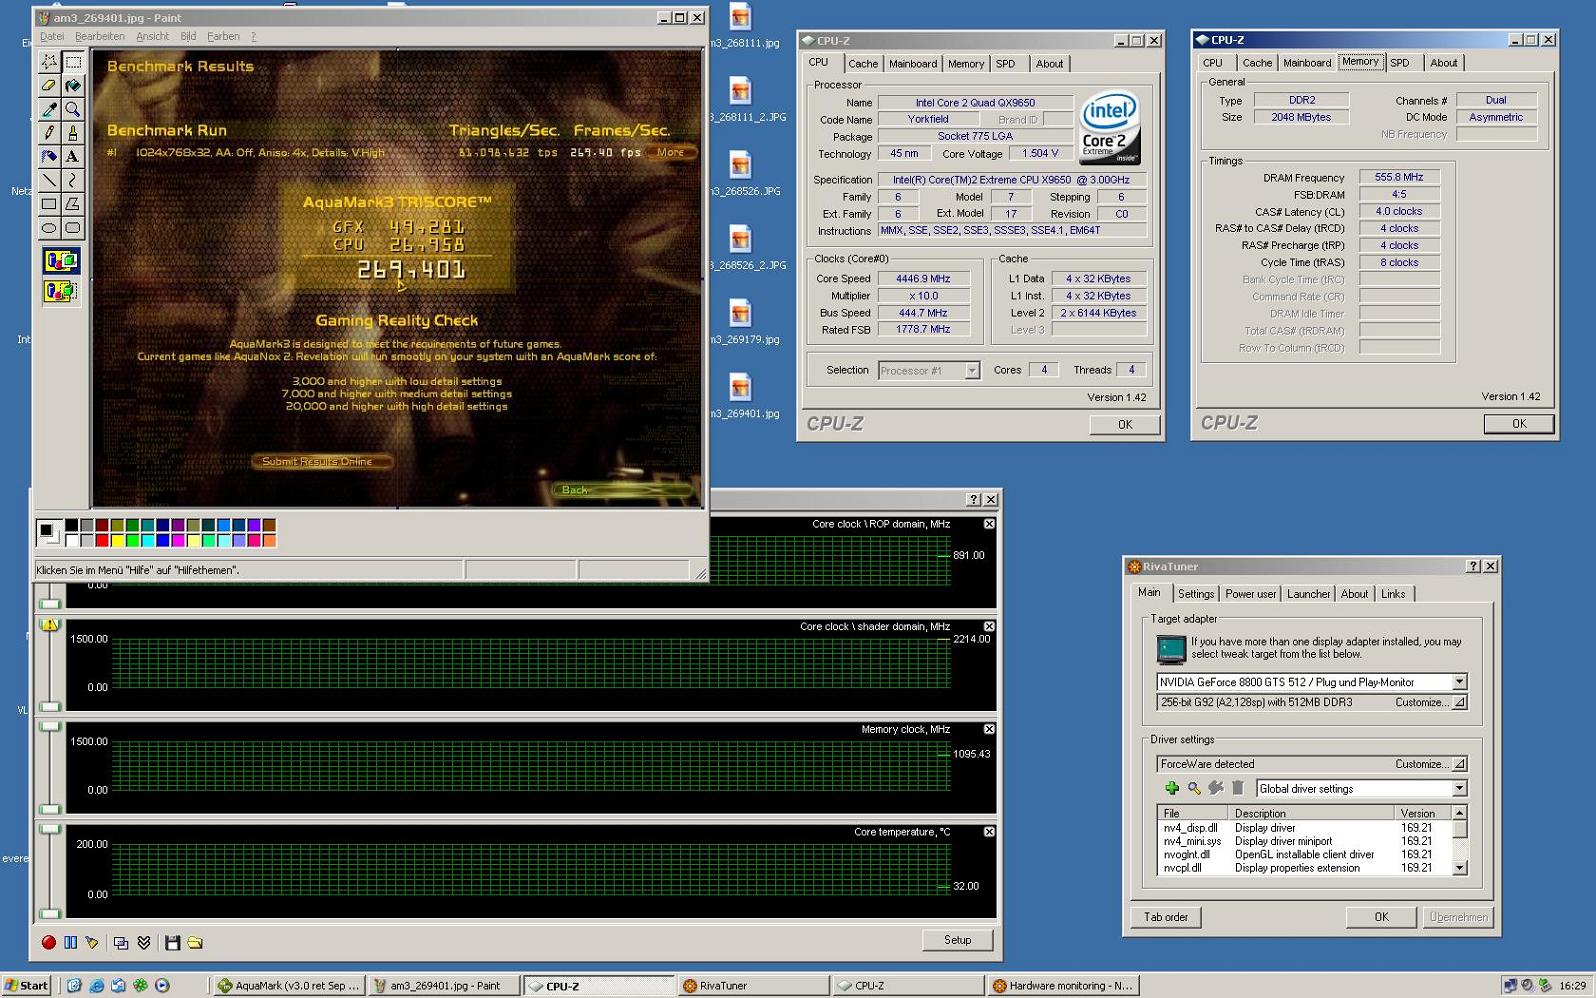Switch to SPD tab in right CPU-Z window
Screen dimensions: 1596x998
[1400, 63]
